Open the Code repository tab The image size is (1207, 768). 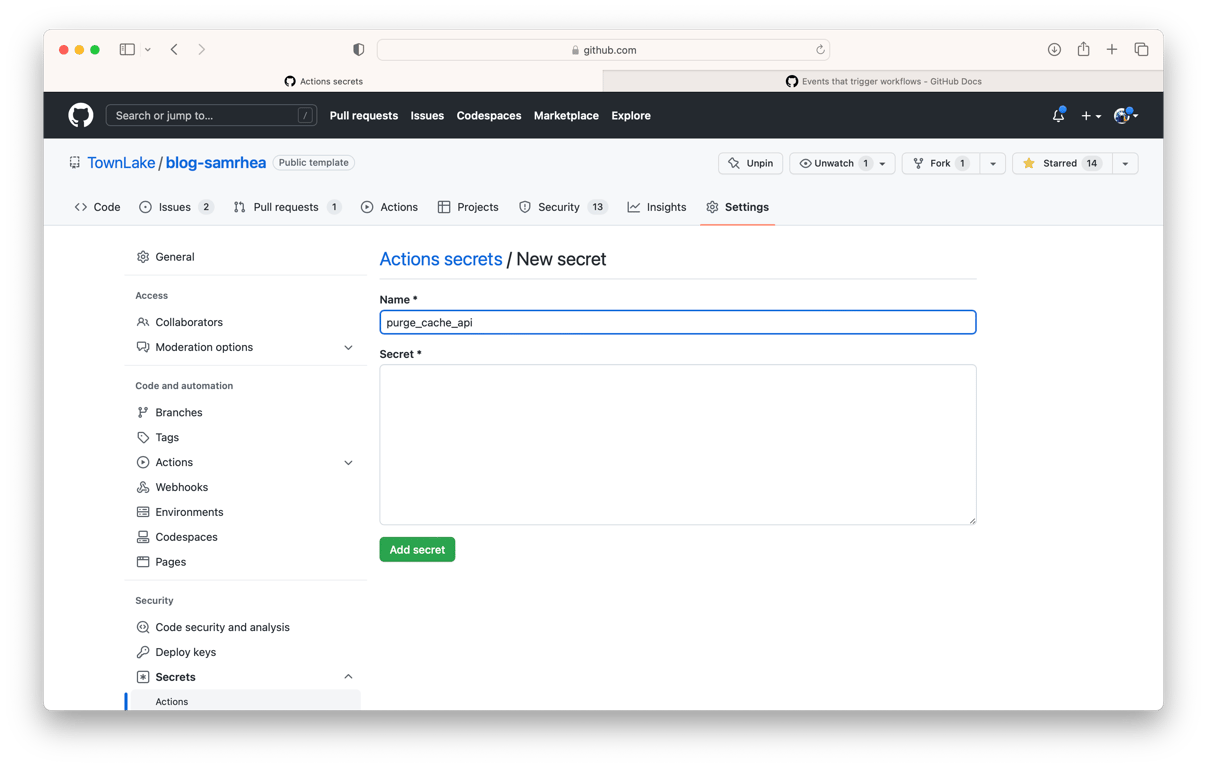tap(97, 207)
